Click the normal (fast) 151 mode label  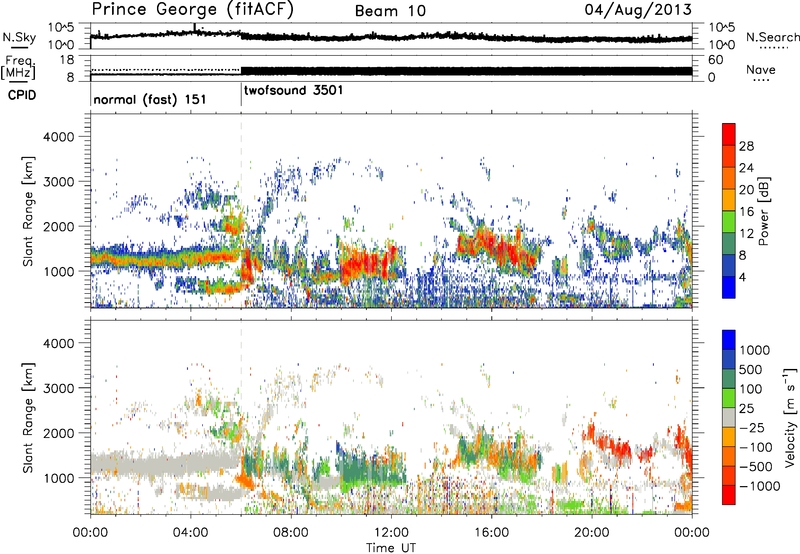click(x=149, y=99)
